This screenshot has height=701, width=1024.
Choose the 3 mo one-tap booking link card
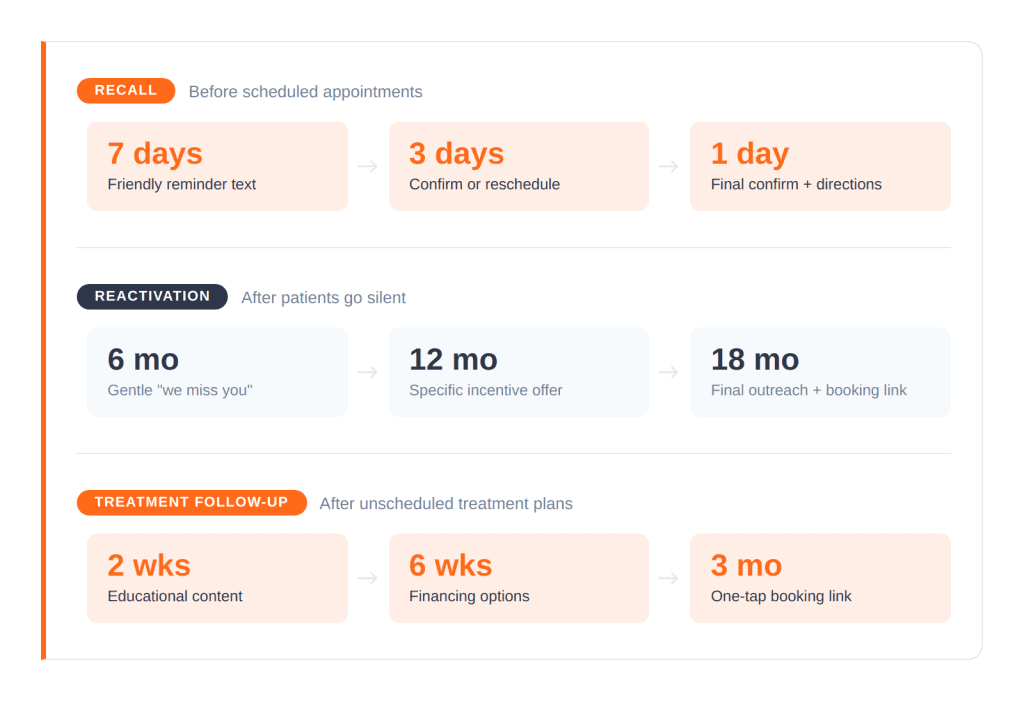[x=820, y=578]
